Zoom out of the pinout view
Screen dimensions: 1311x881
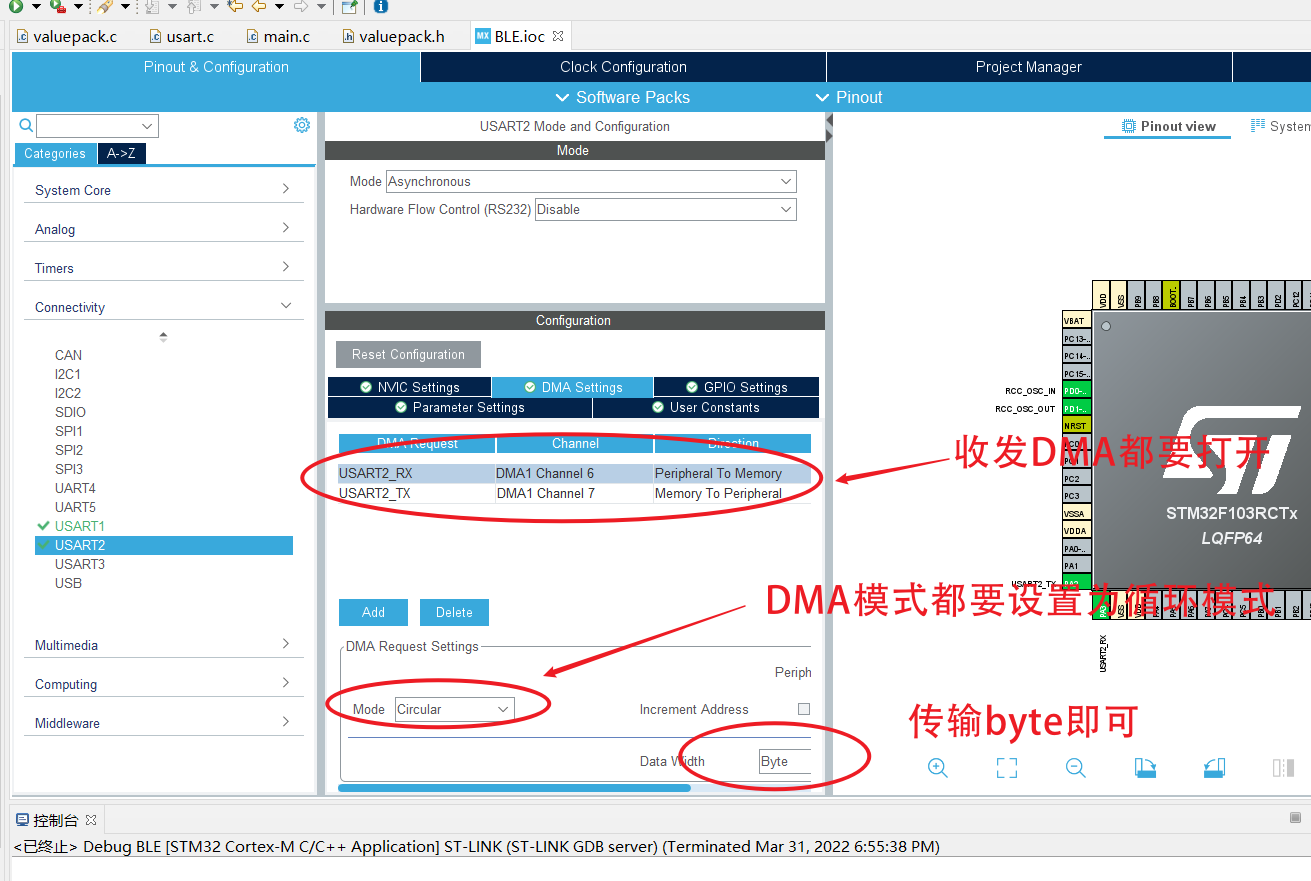(x=1076, y=768)
